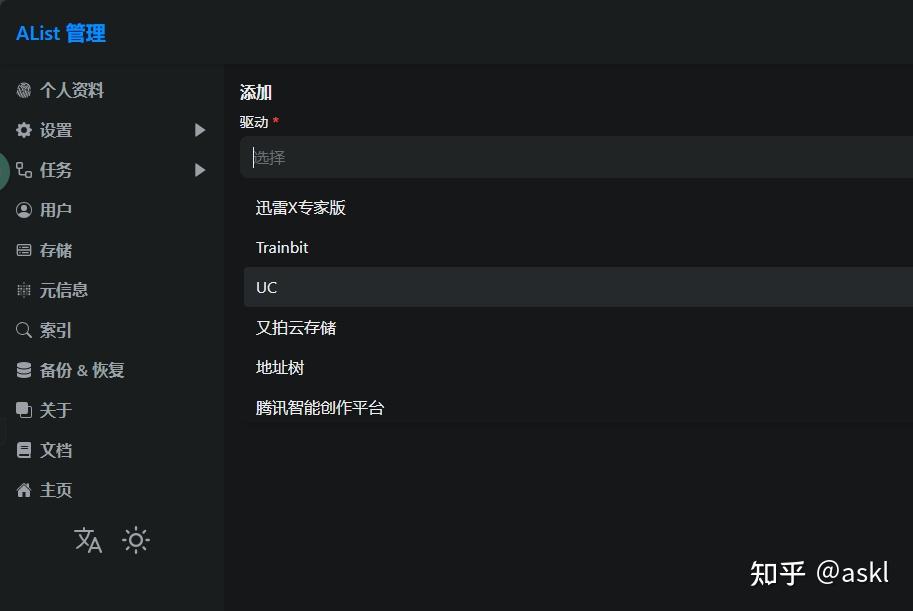Click the 用户 users icon
Viewport: 913px width, 611px height.
click(24, 210)
